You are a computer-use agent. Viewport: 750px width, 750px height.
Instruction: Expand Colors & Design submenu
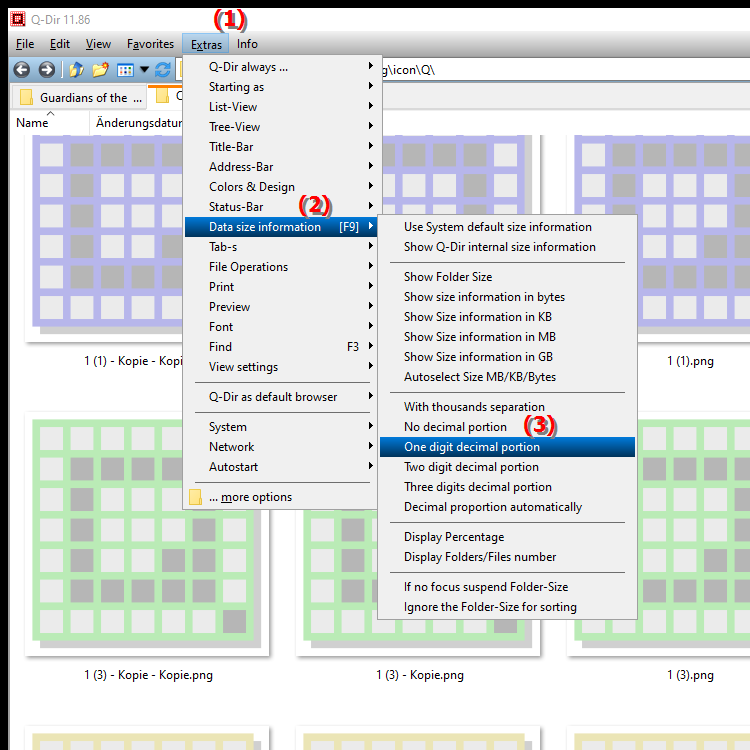click(x=281, y=187)
